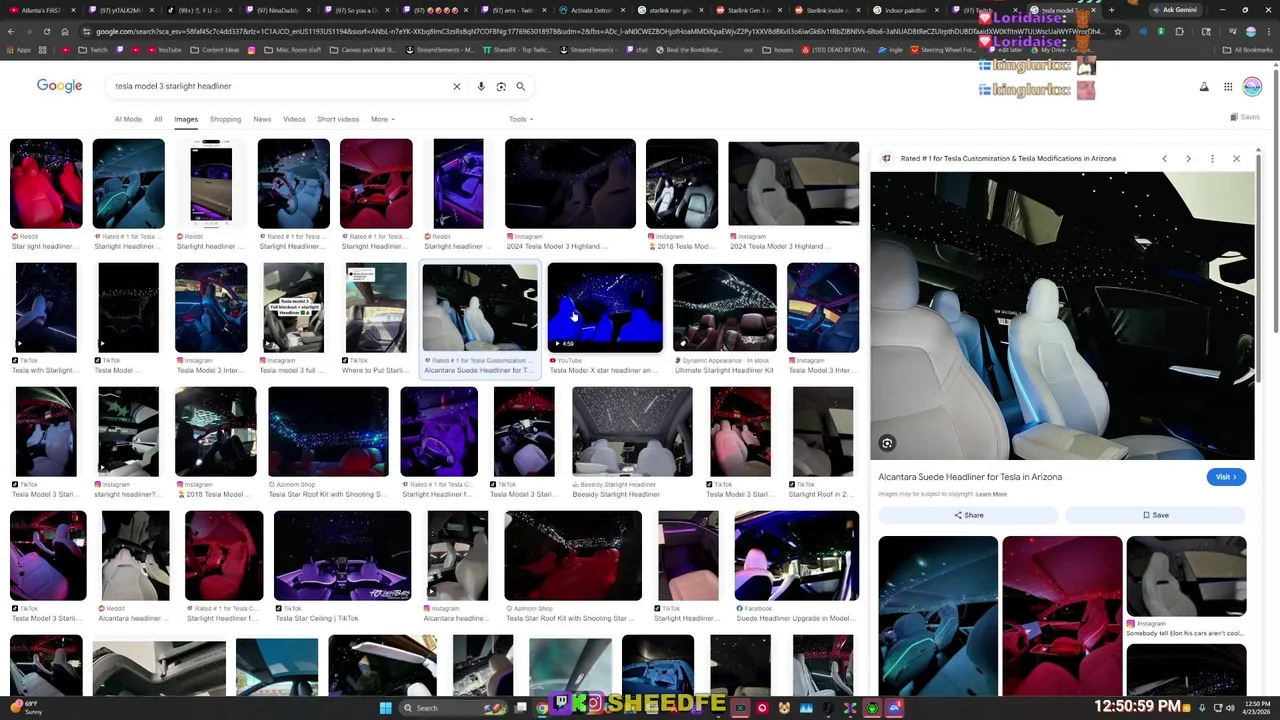The width and height of the screenshot is (1280, 720).
Task: Open Google Search Labs flask icon
Action: 1204,87
